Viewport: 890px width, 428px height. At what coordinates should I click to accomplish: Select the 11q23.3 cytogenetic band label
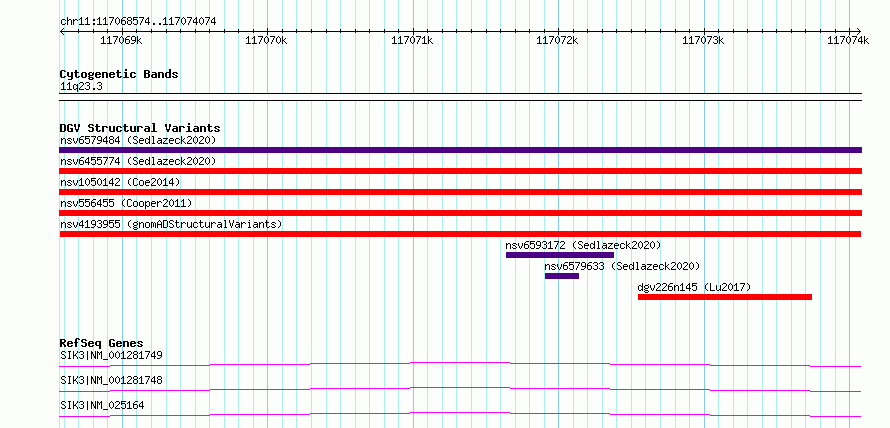[x=81, y=86]
